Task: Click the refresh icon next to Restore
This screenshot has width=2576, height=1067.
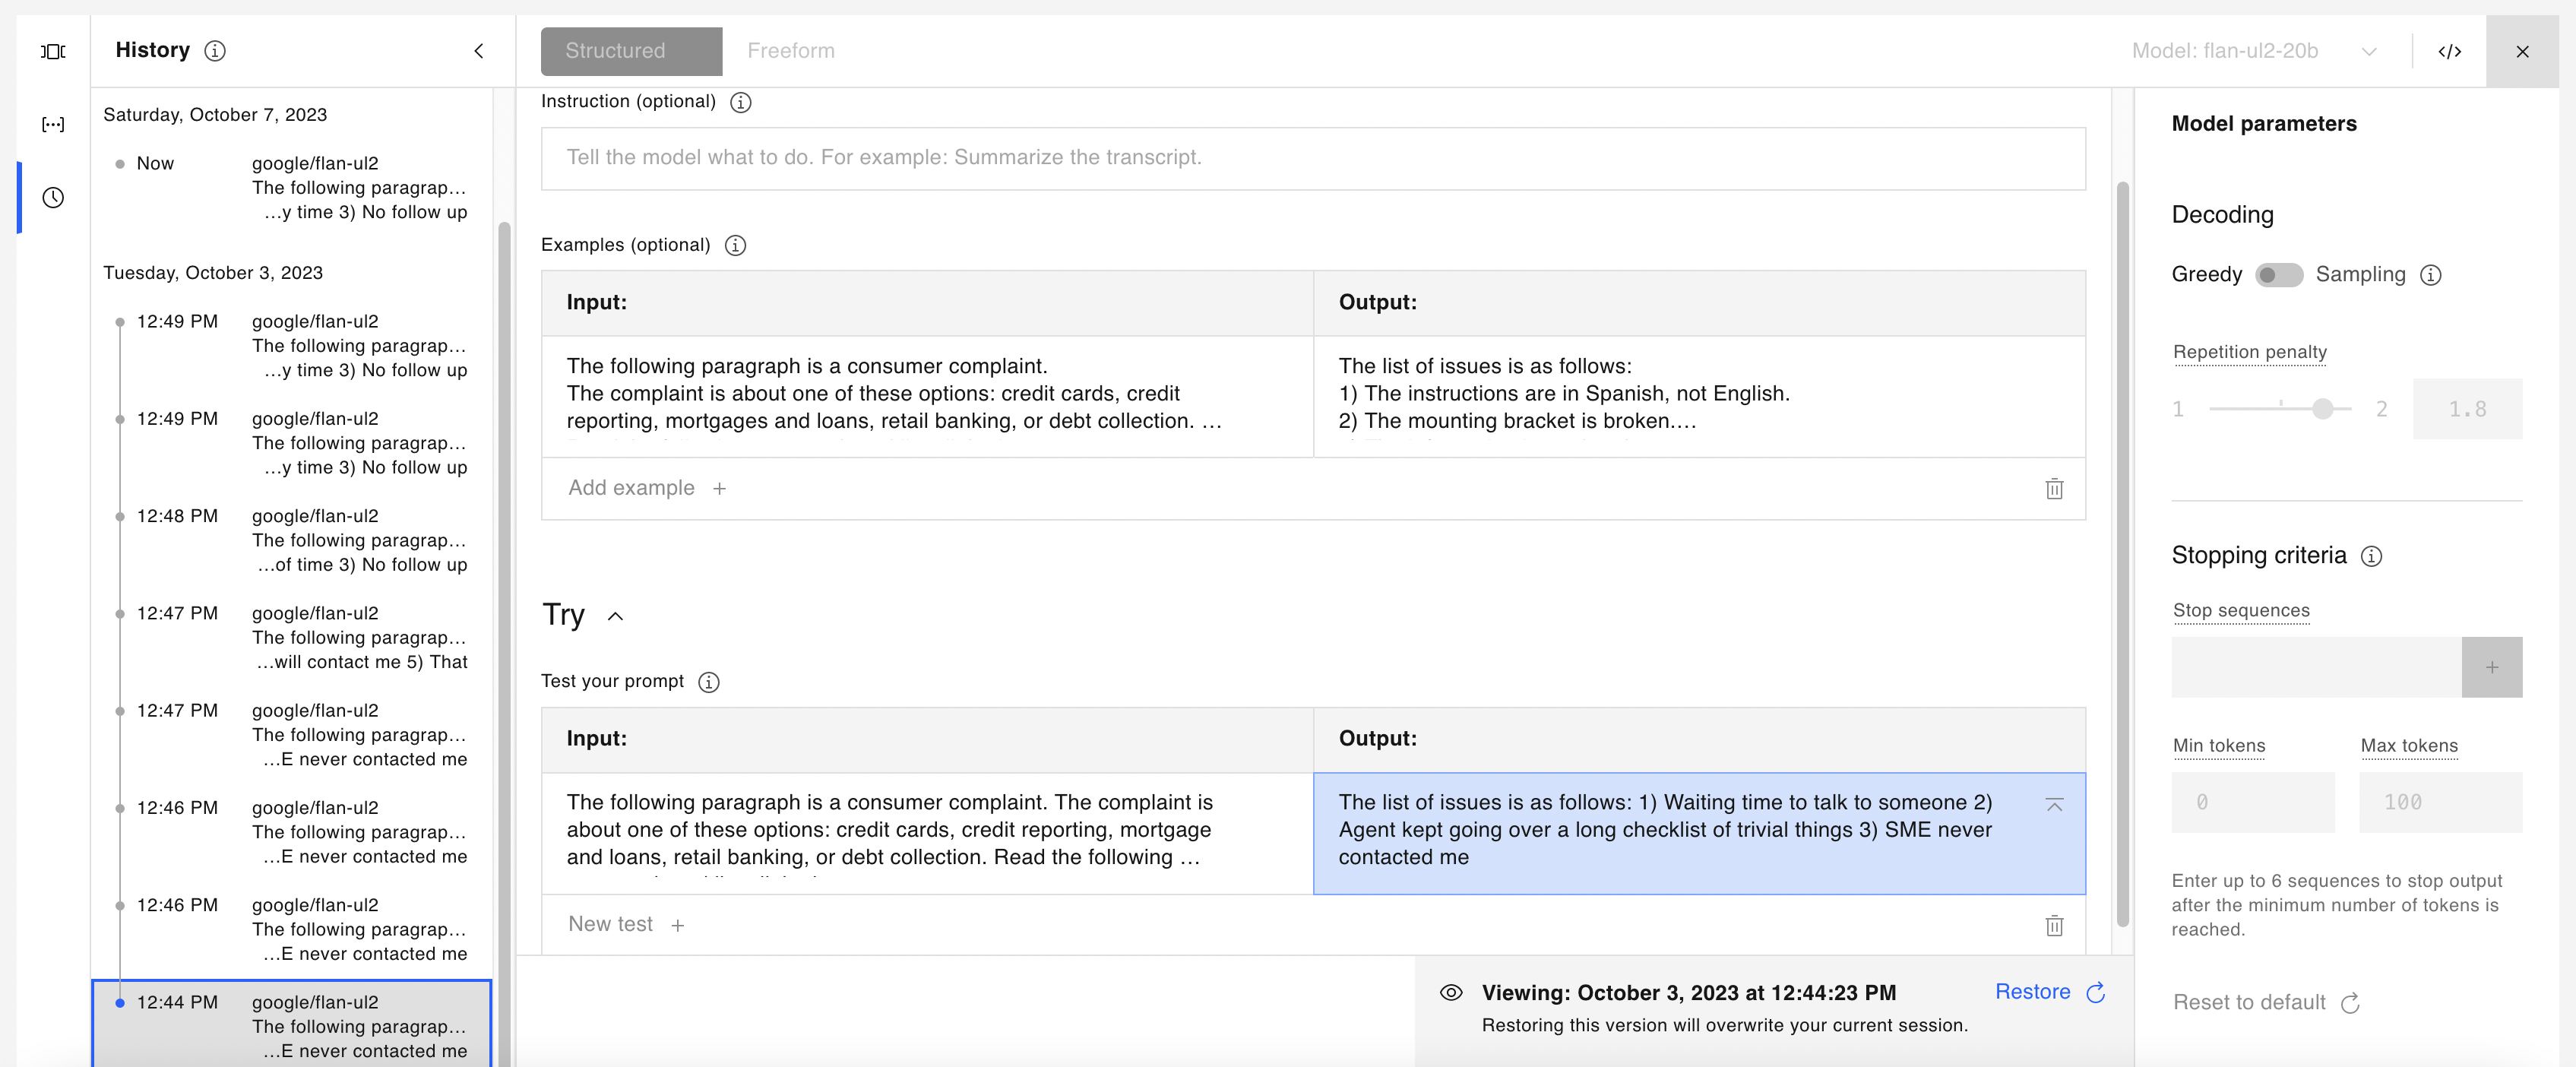Action: (x=2100, y=991)
